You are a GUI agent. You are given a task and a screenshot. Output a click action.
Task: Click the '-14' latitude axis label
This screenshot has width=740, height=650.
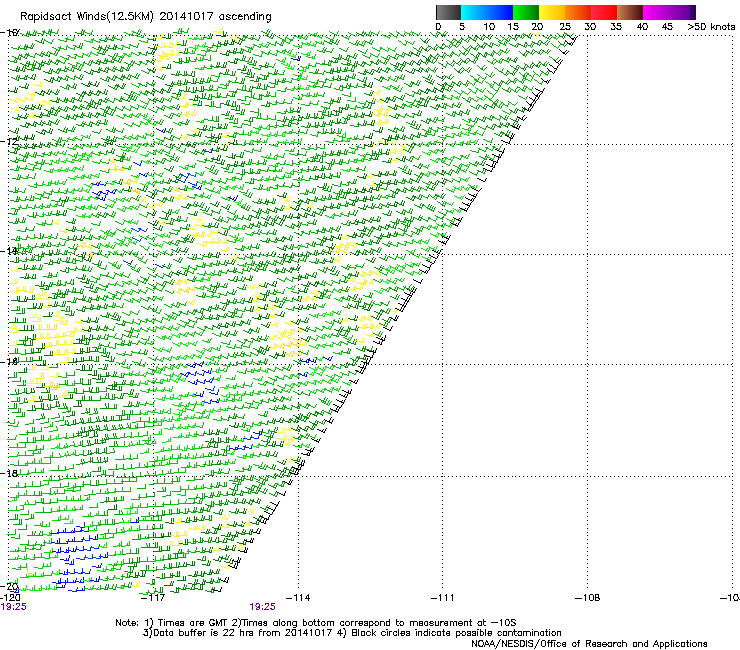coord(9,251)
